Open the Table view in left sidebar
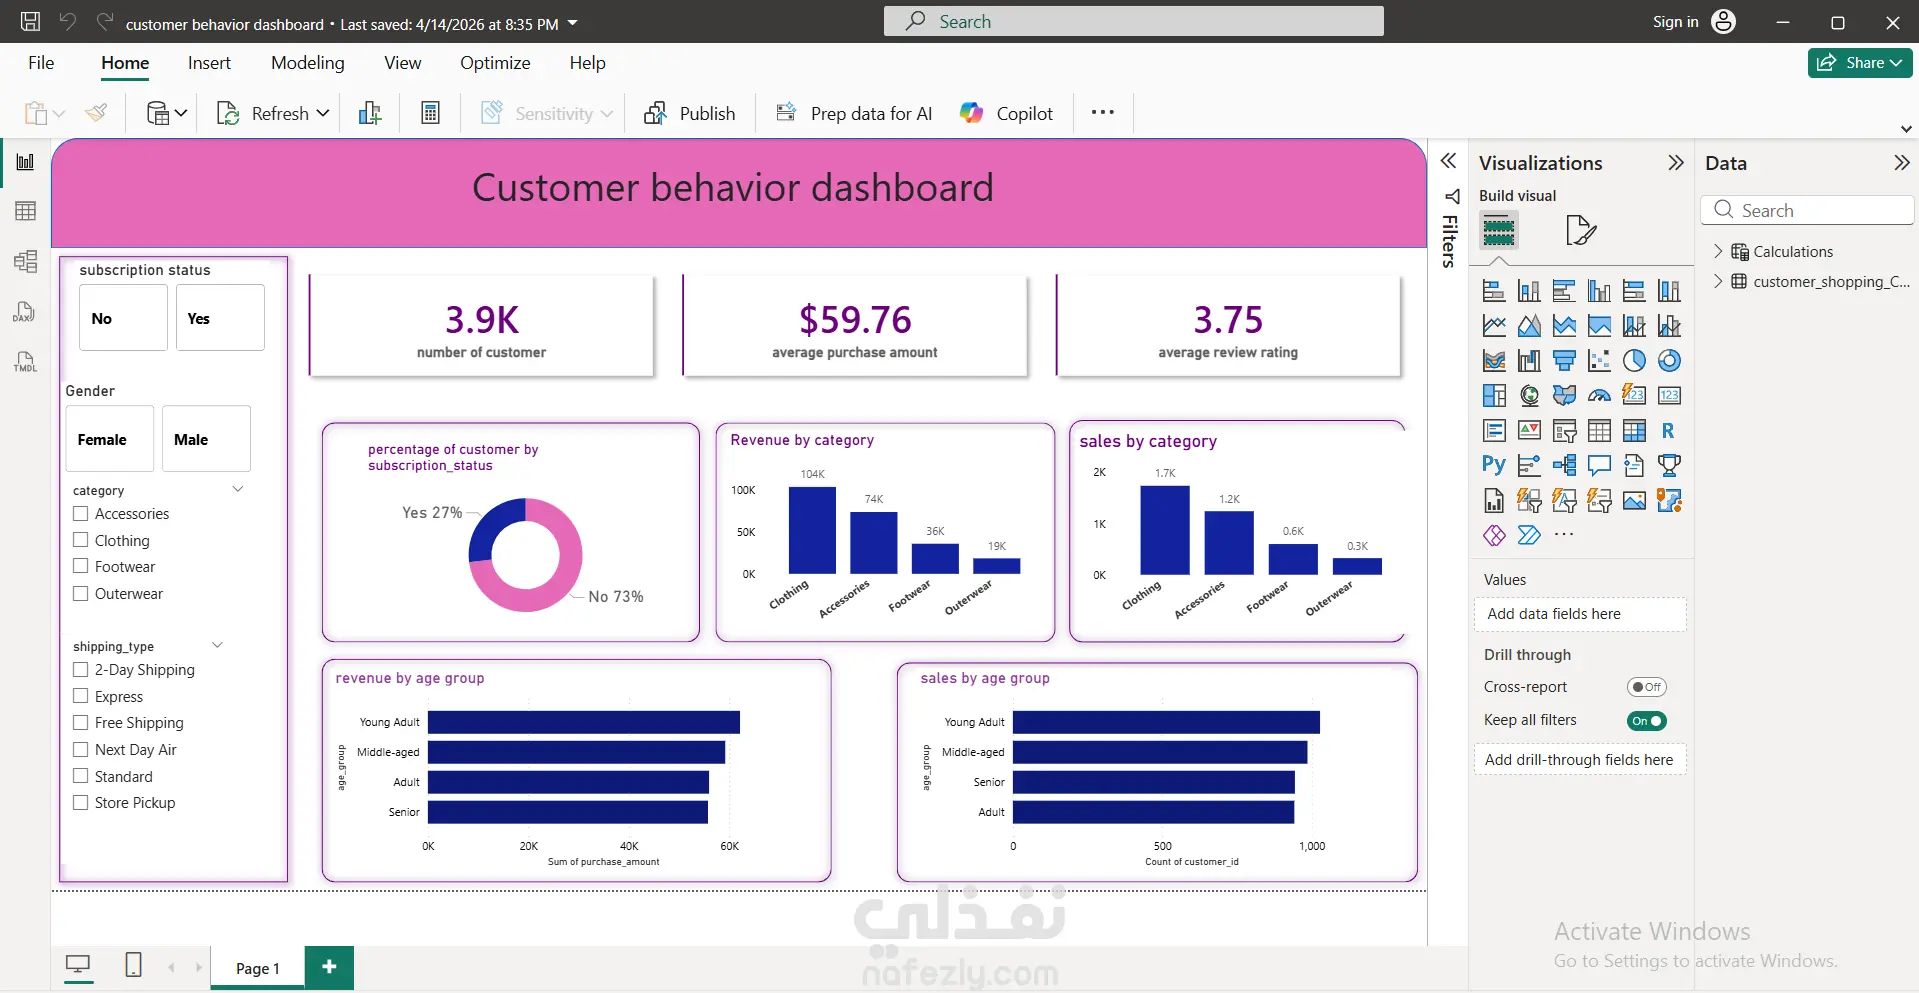The image size is (1919, 993). pos(25,211)
